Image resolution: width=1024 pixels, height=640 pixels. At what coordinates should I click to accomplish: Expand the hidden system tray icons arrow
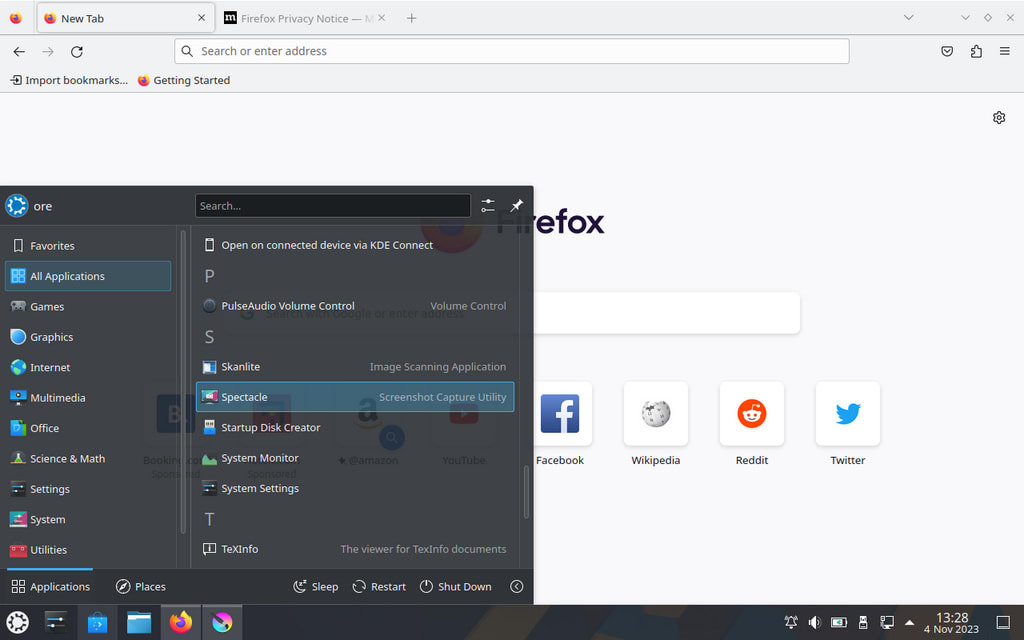click(x=909, y=622)
